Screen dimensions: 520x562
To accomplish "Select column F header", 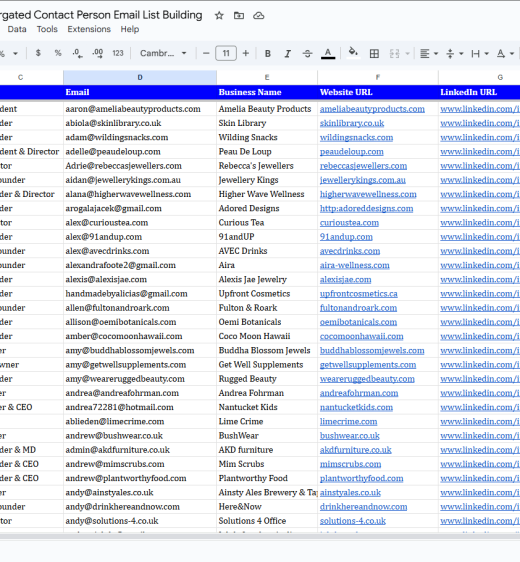I will pyautogui.click(x=378, y=77).
